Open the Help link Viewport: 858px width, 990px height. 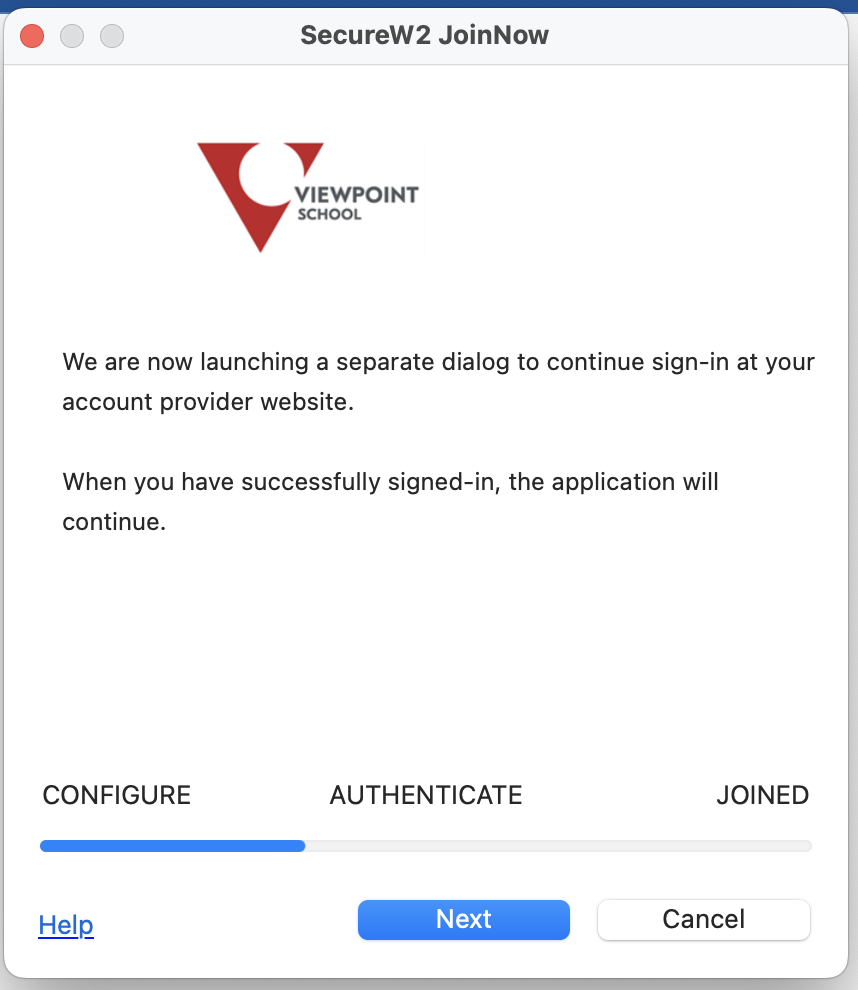(x=66, y=925)
